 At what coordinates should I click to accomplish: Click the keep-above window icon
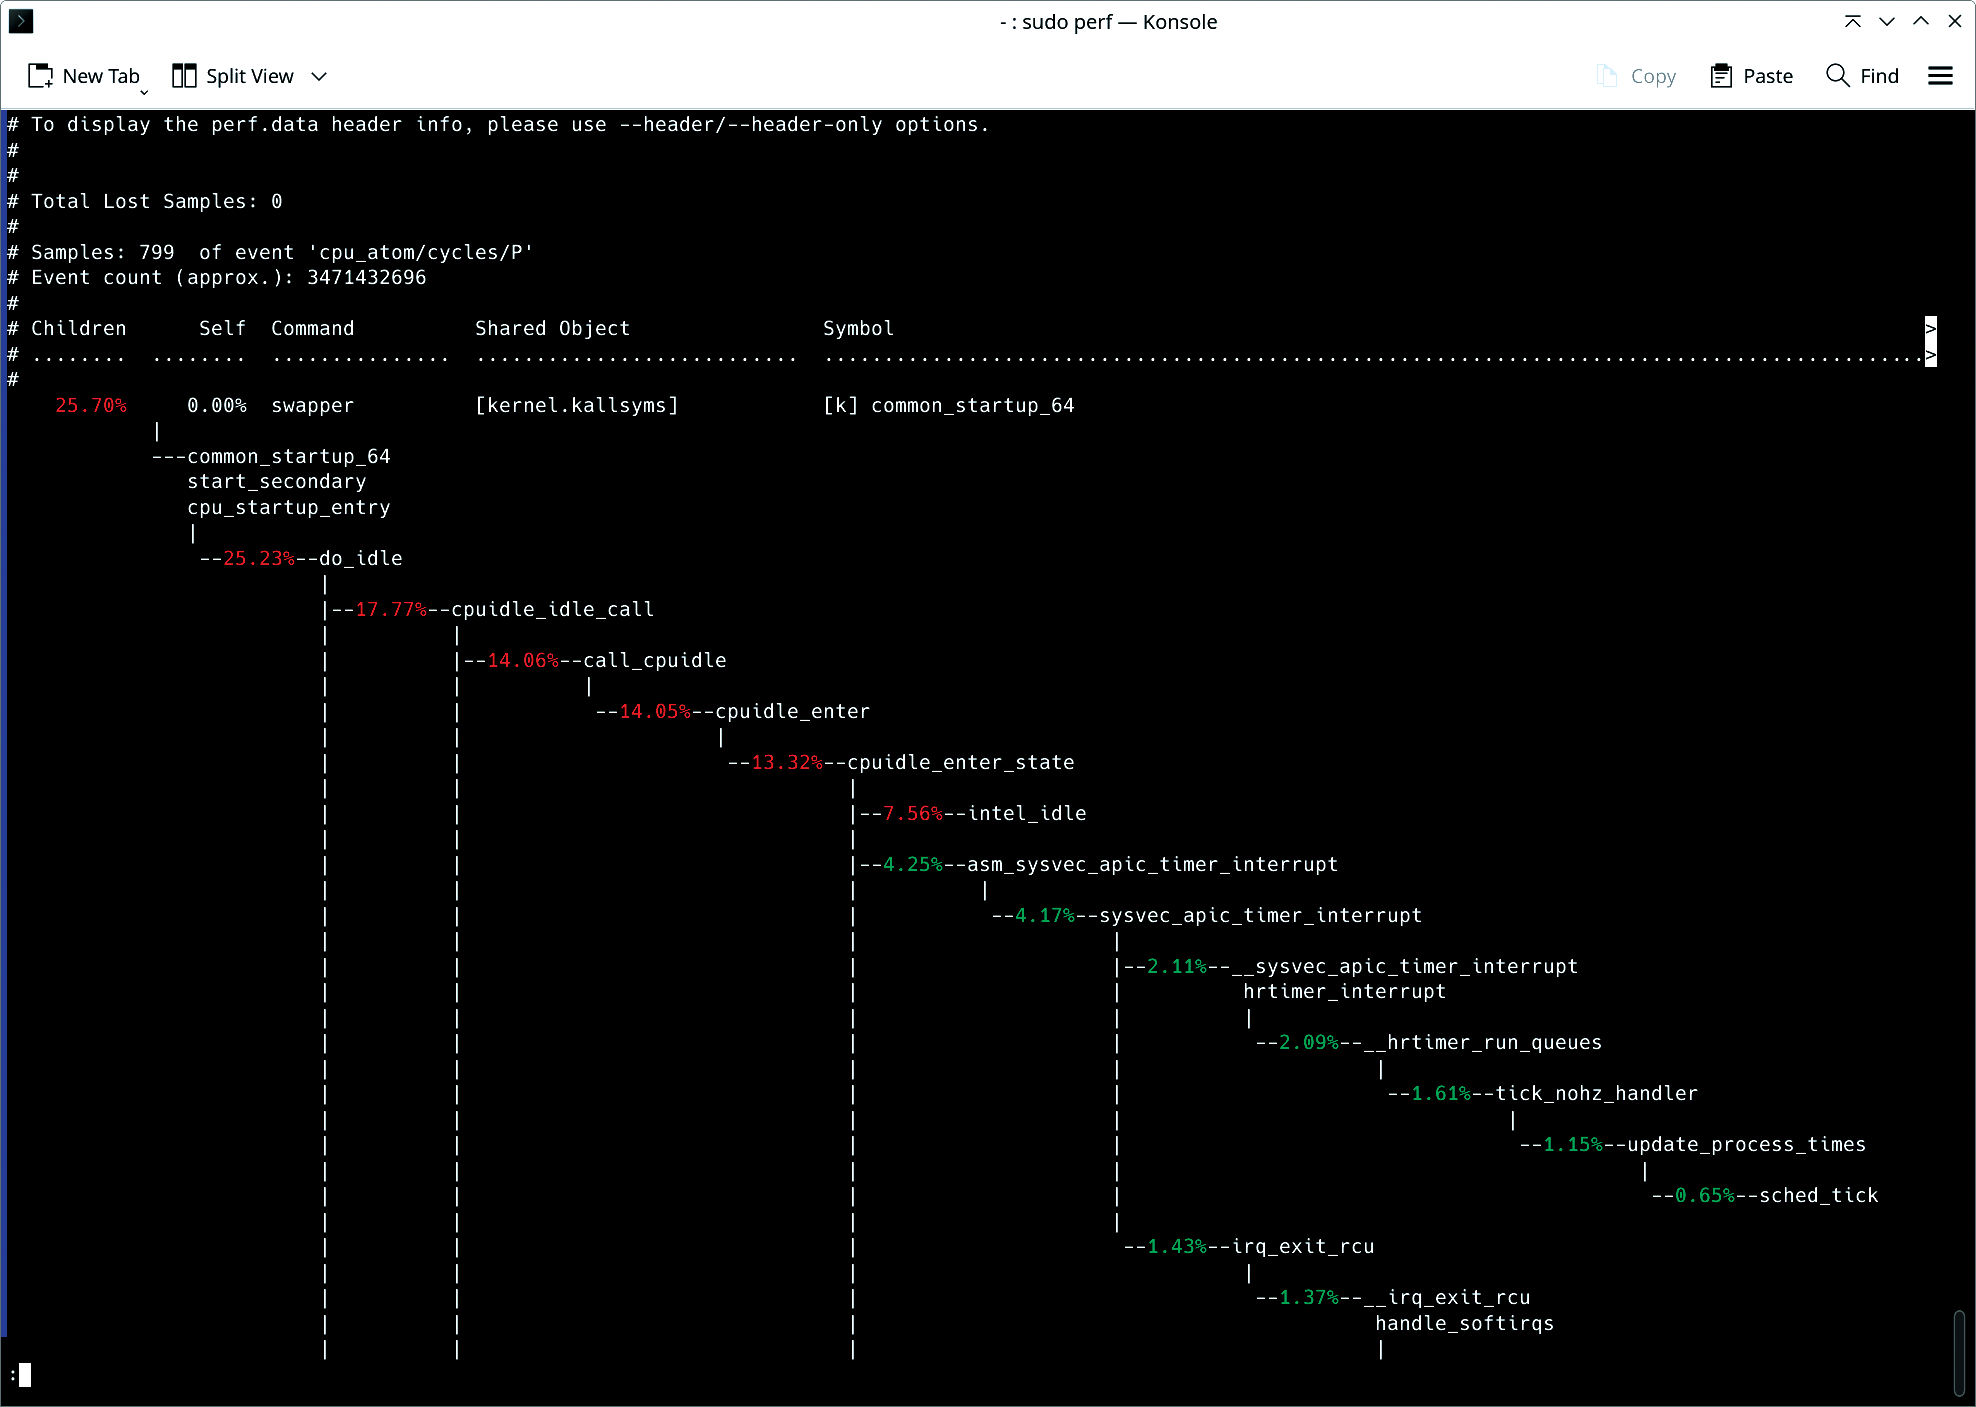point(1853,21)
